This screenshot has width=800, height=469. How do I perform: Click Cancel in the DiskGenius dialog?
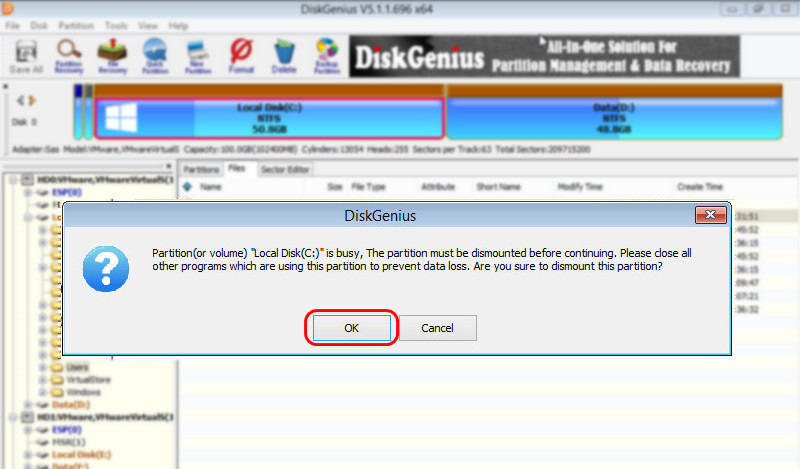pyautogui.click(x=437, y=328)
